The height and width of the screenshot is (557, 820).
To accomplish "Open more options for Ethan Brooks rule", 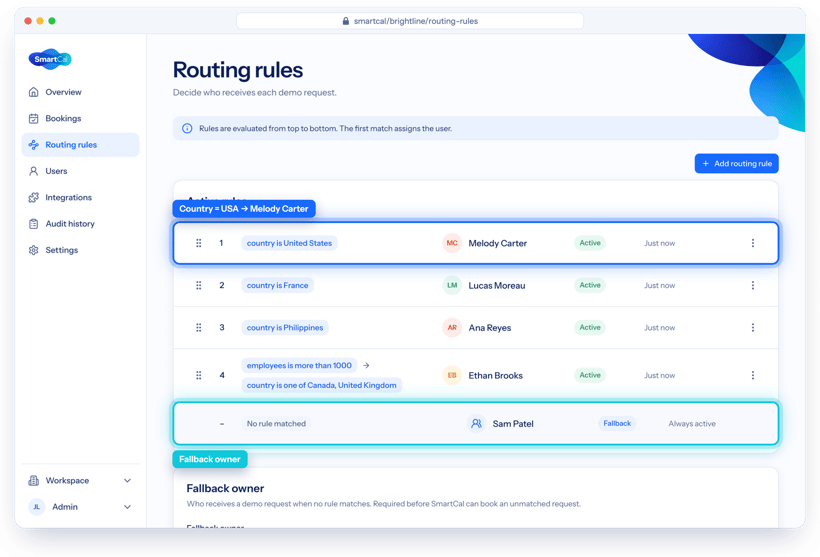I will [753, 376].
